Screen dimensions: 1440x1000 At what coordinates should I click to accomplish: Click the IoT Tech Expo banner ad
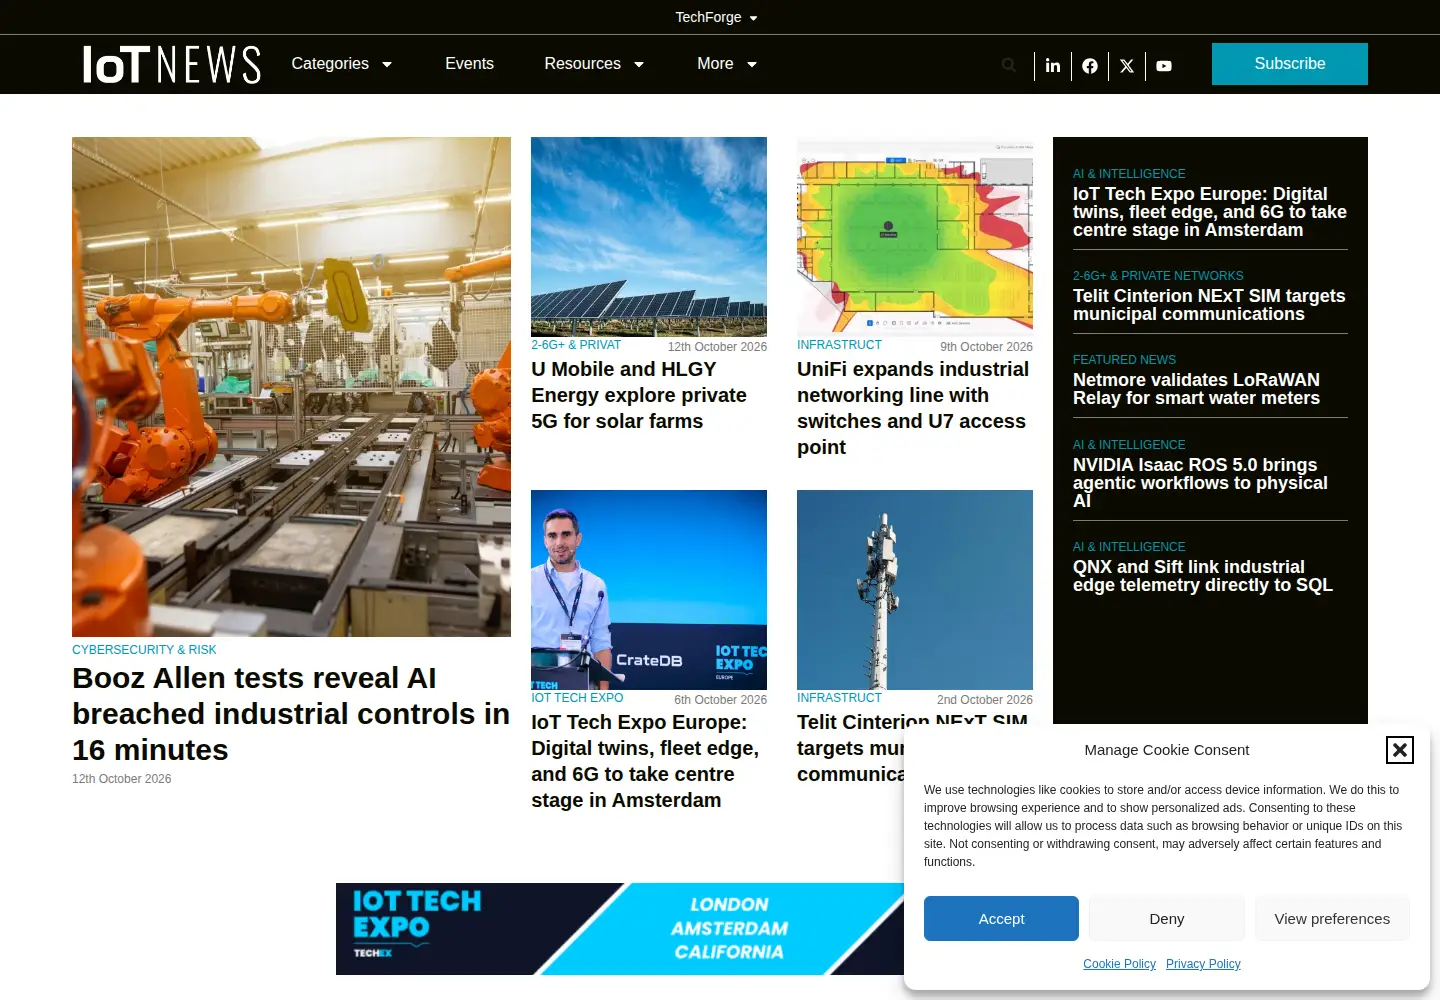click(x=620, y=929)
